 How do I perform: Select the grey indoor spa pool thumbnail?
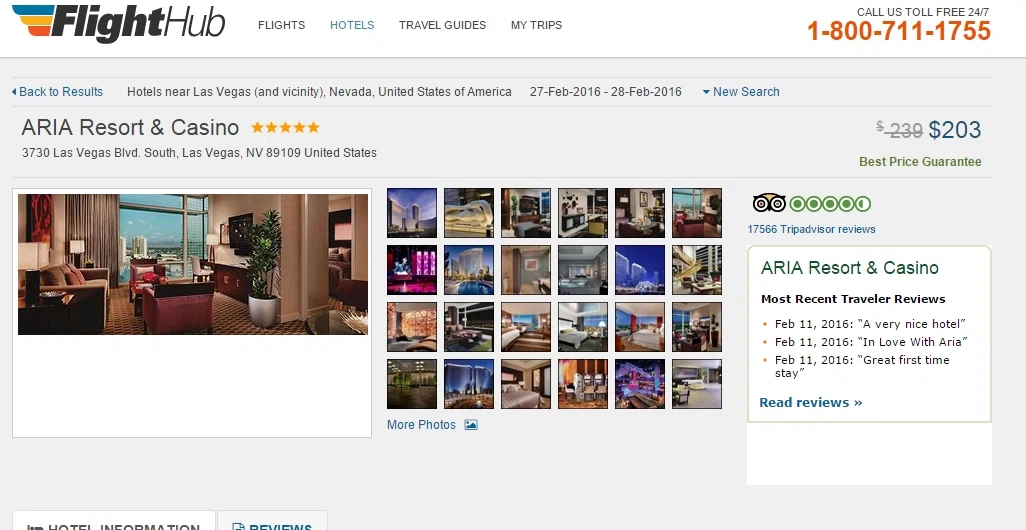tap(582, 270)
